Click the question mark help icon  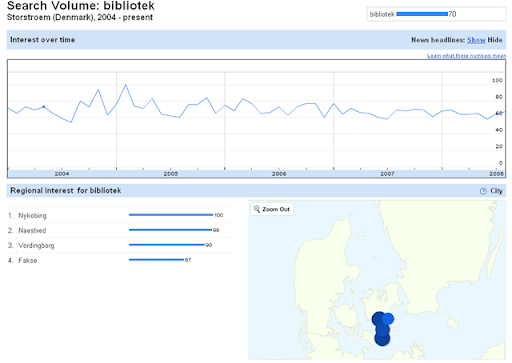(x=483, y=191)
